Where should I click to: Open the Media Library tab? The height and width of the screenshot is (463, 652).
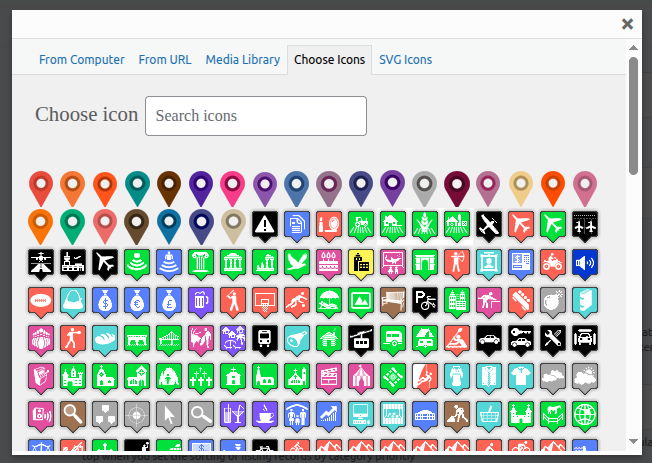click(x=243, y=60)
